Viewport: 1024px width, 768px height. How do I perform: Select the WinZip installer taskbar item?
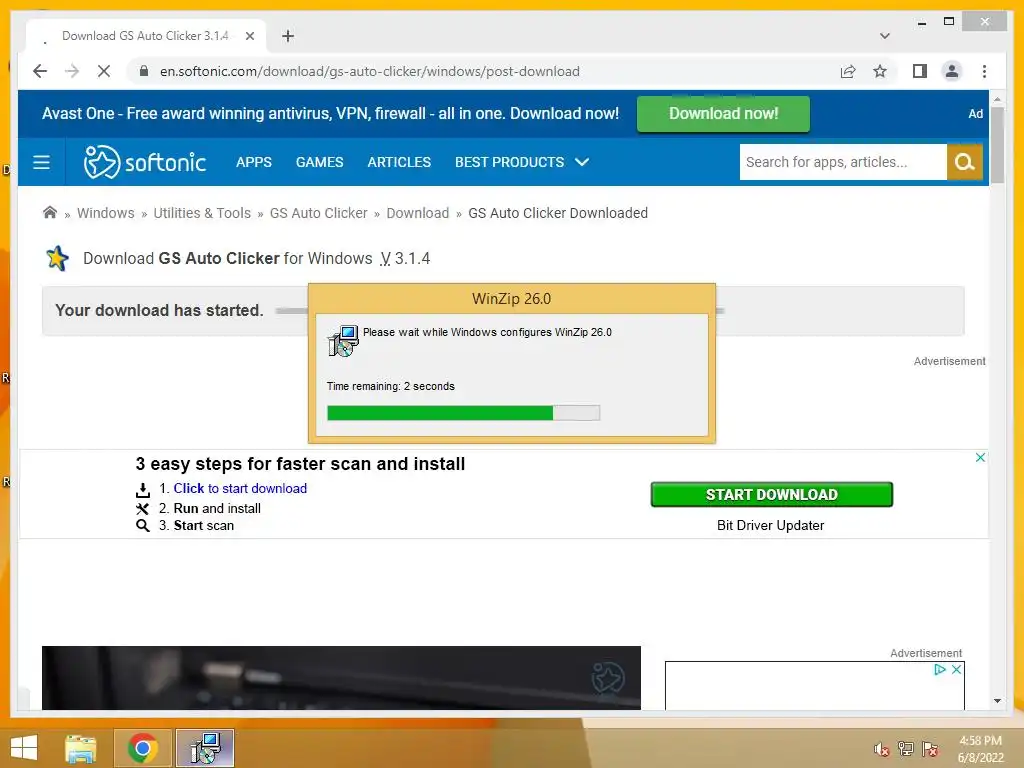pos(204,748)
